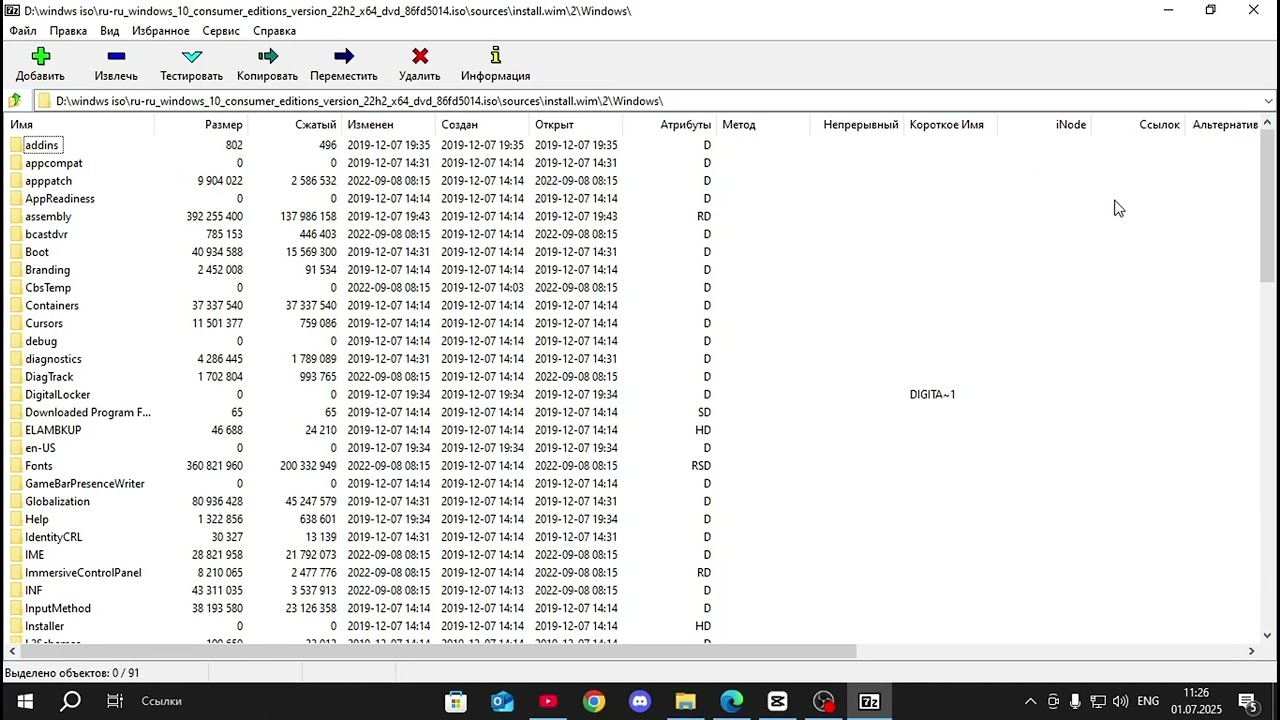Image resolution: width=1280 pixels, height=720 pixels.
Task: Select the ImmersiveControlPanel folder name
Action: [83, 573]
